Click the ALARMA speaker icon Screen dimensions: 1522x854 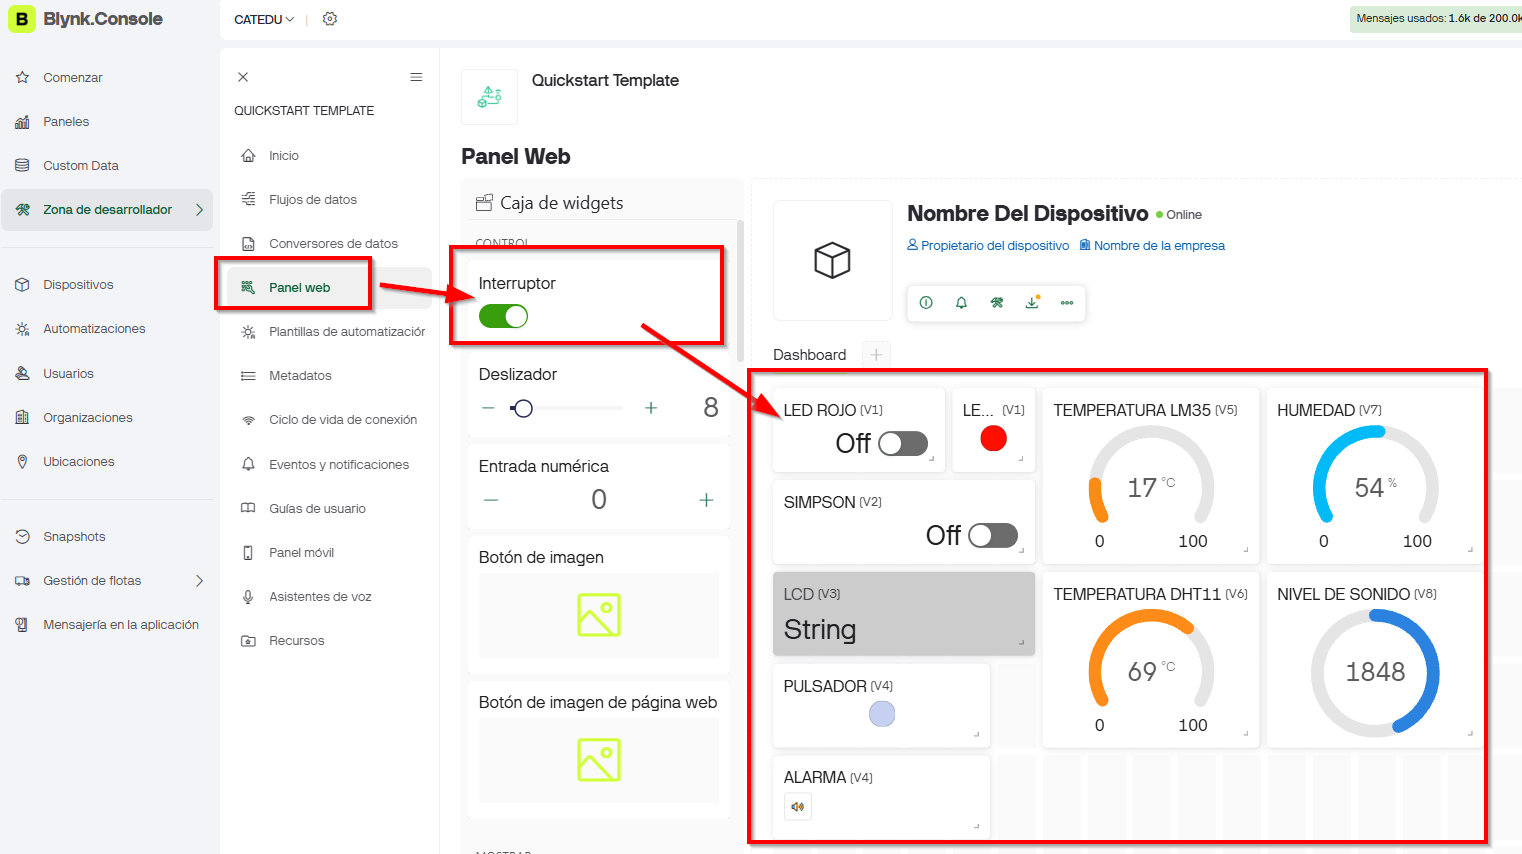pyautogui.click(x=798, y=806)
